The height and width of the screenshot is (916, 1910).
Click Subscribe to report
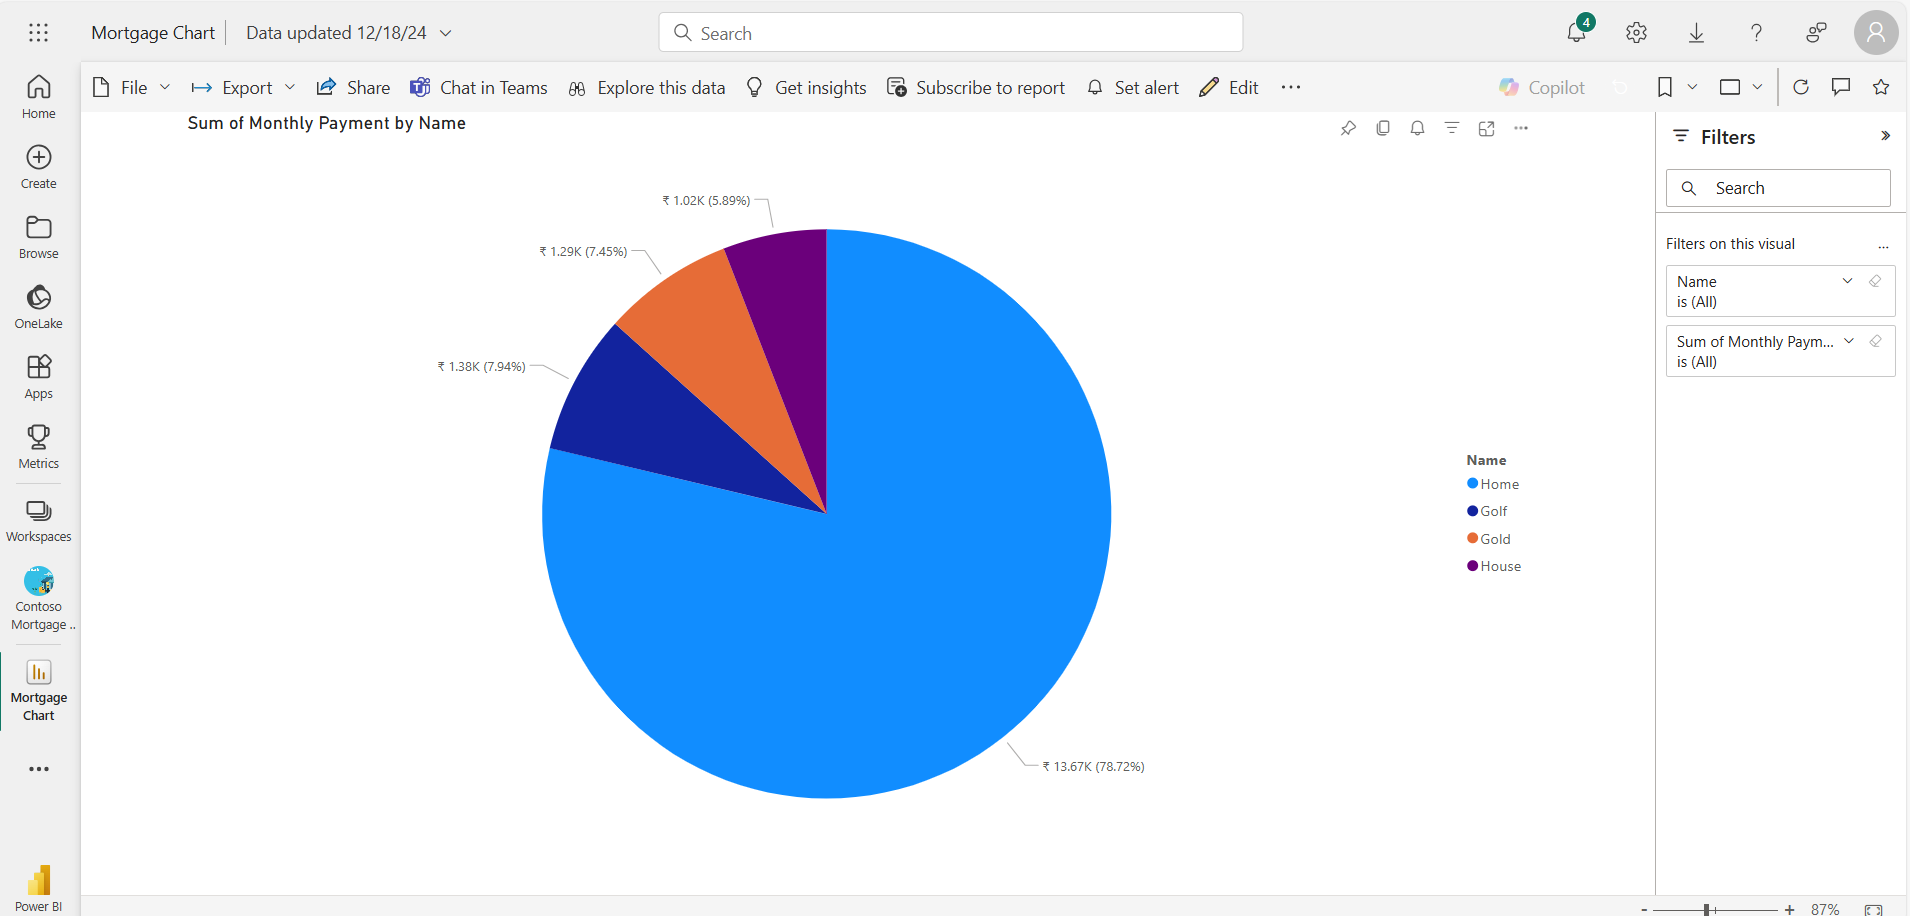[x=976, y=88]
